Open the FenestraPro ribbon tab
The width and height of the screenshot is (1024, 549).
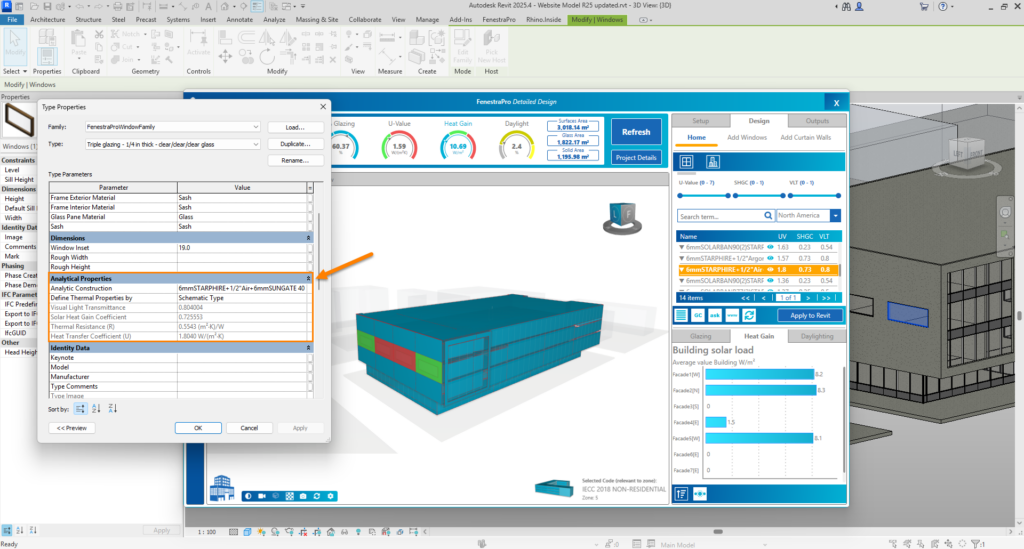coord(499,20)
